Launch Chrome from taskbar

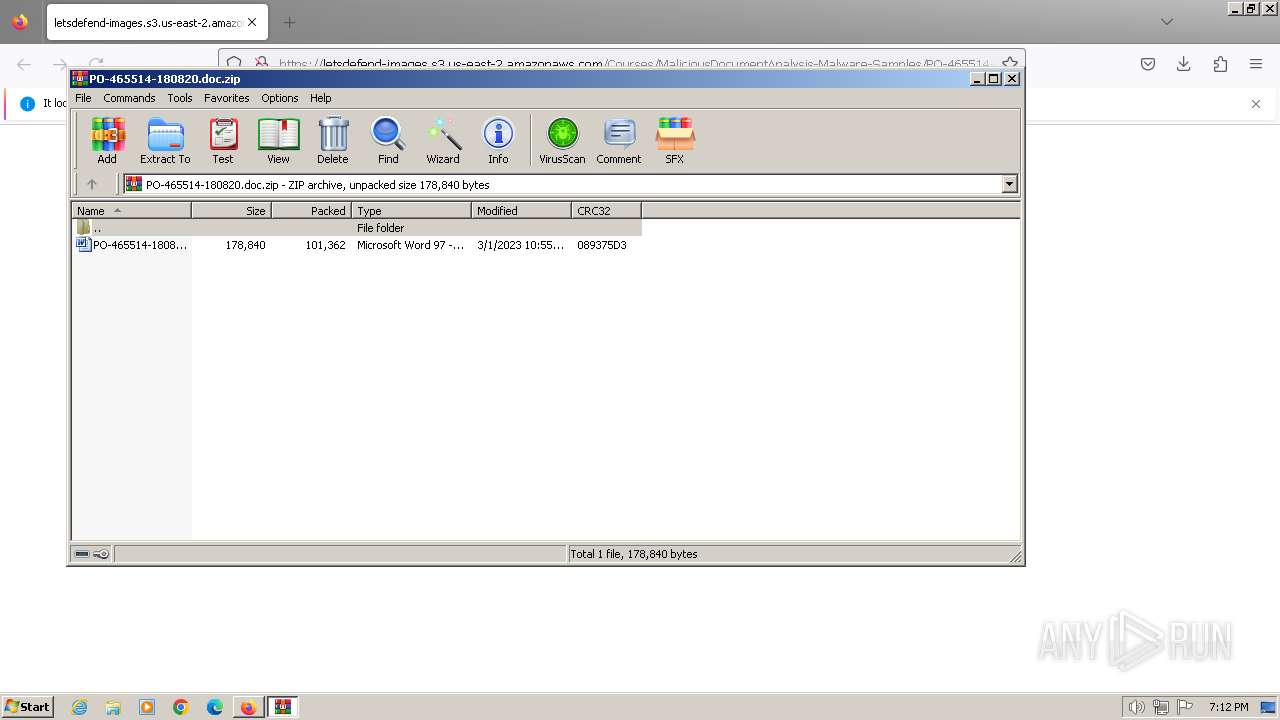(x=181, y=707)
